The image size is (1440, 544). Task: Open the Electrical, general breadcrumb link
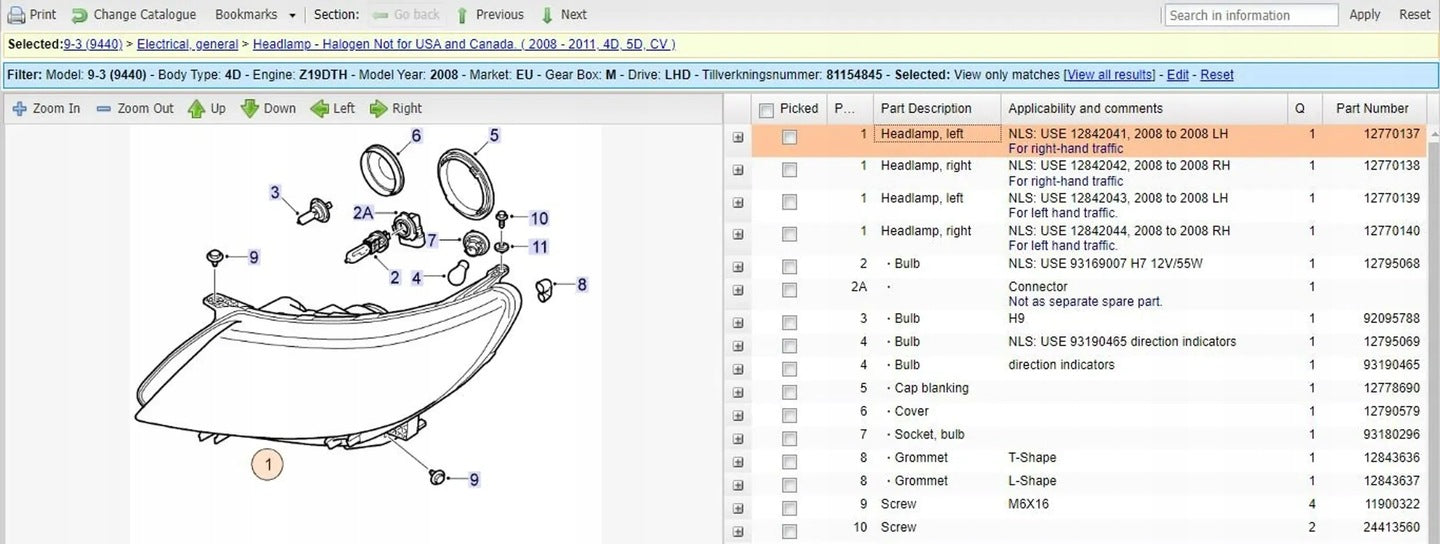point(187,44)
